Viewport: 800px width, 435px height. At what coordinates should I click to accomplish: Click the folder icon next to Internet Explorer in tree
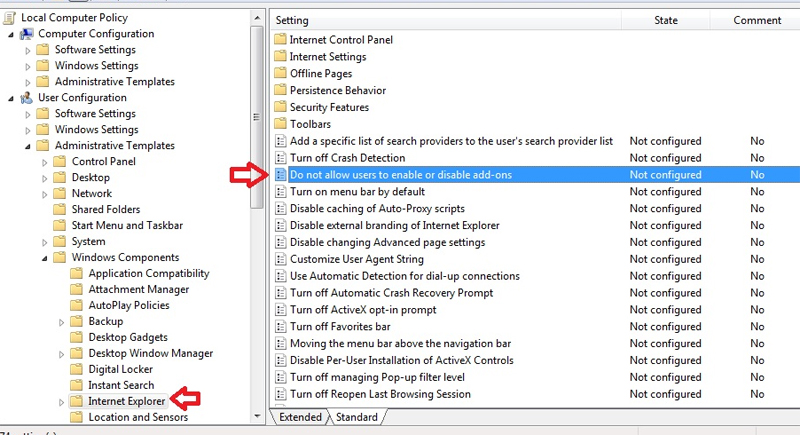77,401
